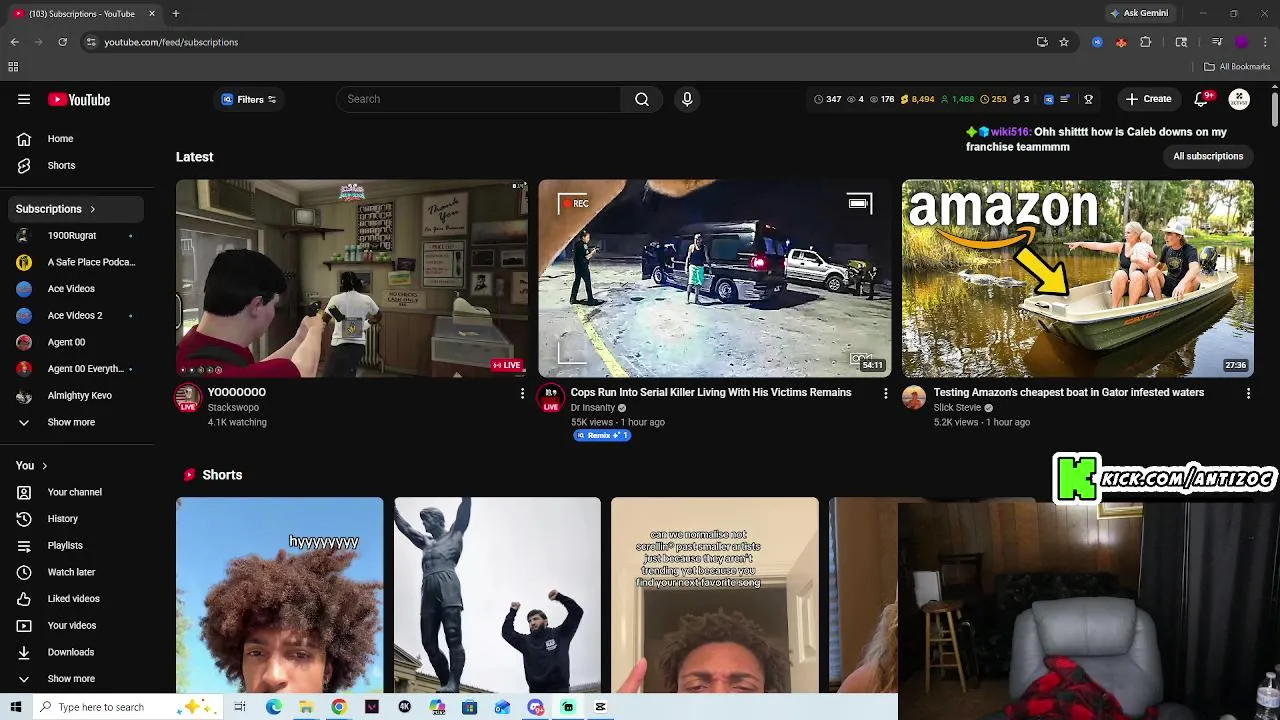Open the Chrome apps grid icon
The image size is (1280, 720).
[x=13, y=67]
